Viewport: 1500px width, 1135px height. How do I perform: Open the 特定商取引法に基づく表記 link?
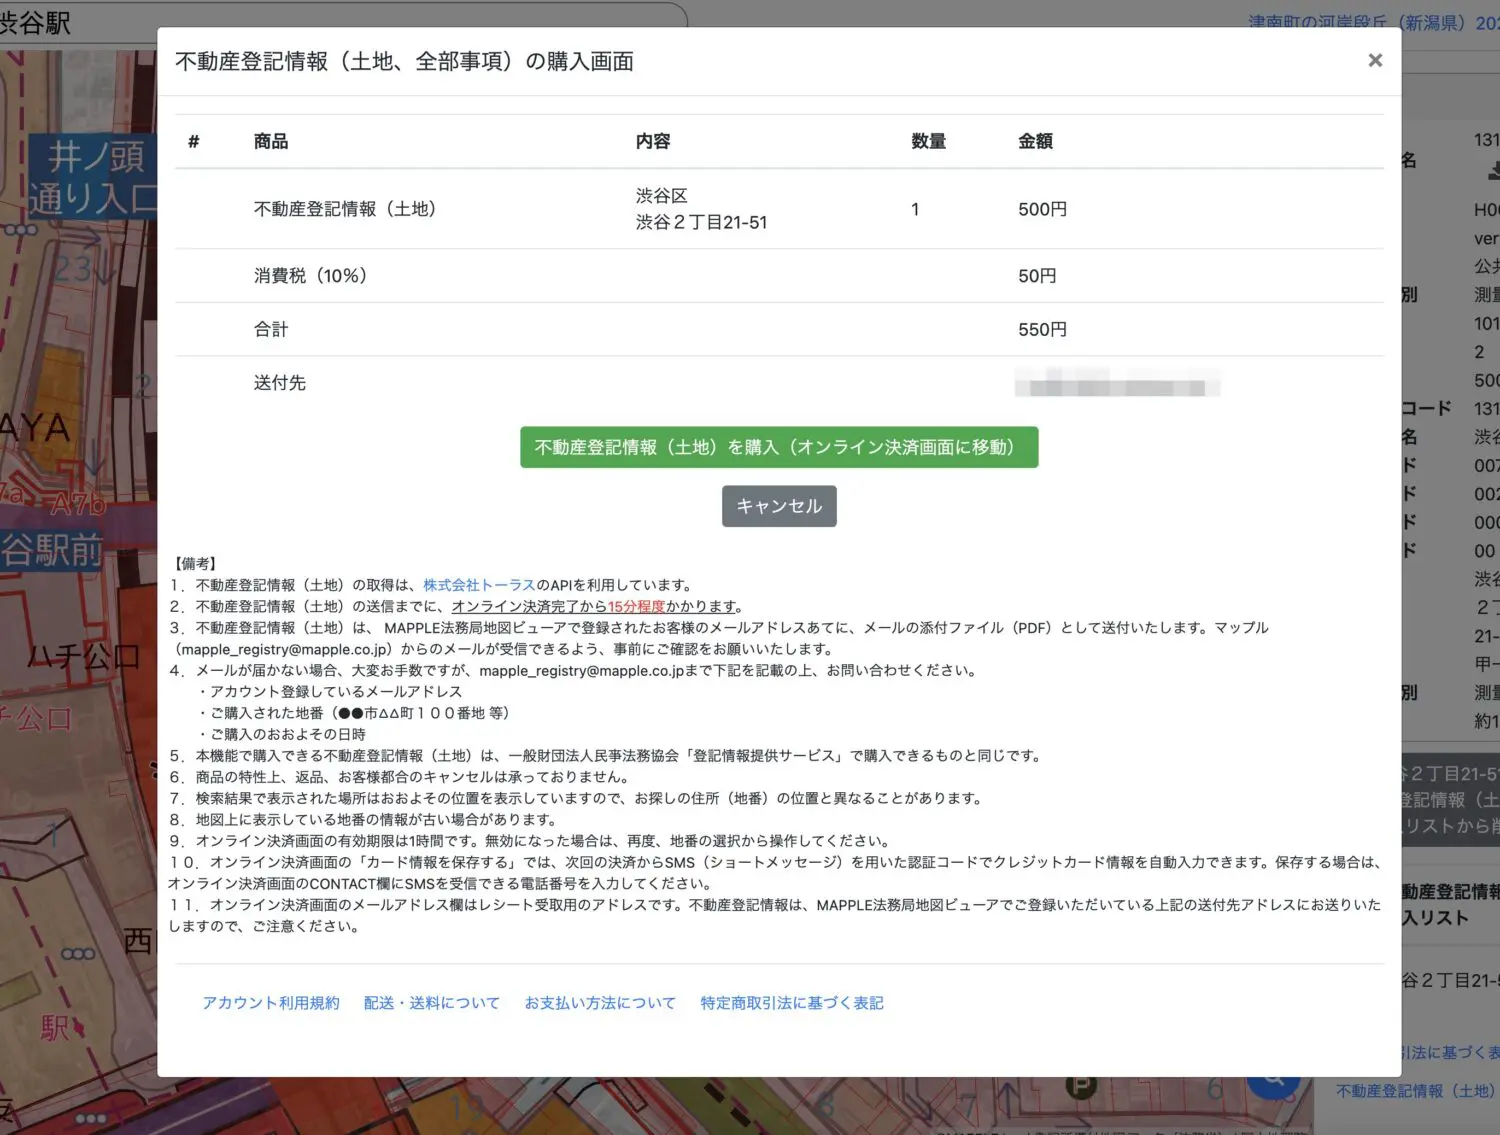tap(792, 1002)
